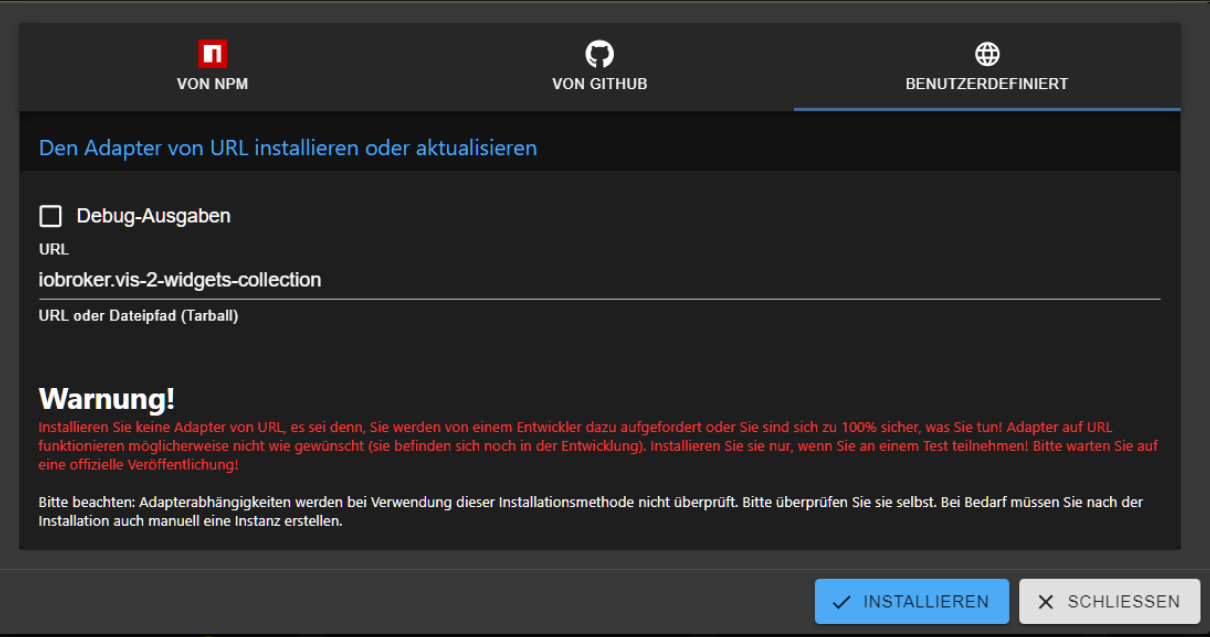Screen dimensions: 1210x637
Task: Click the Debug-Ausgaben label text
Action: coord(153,216)
